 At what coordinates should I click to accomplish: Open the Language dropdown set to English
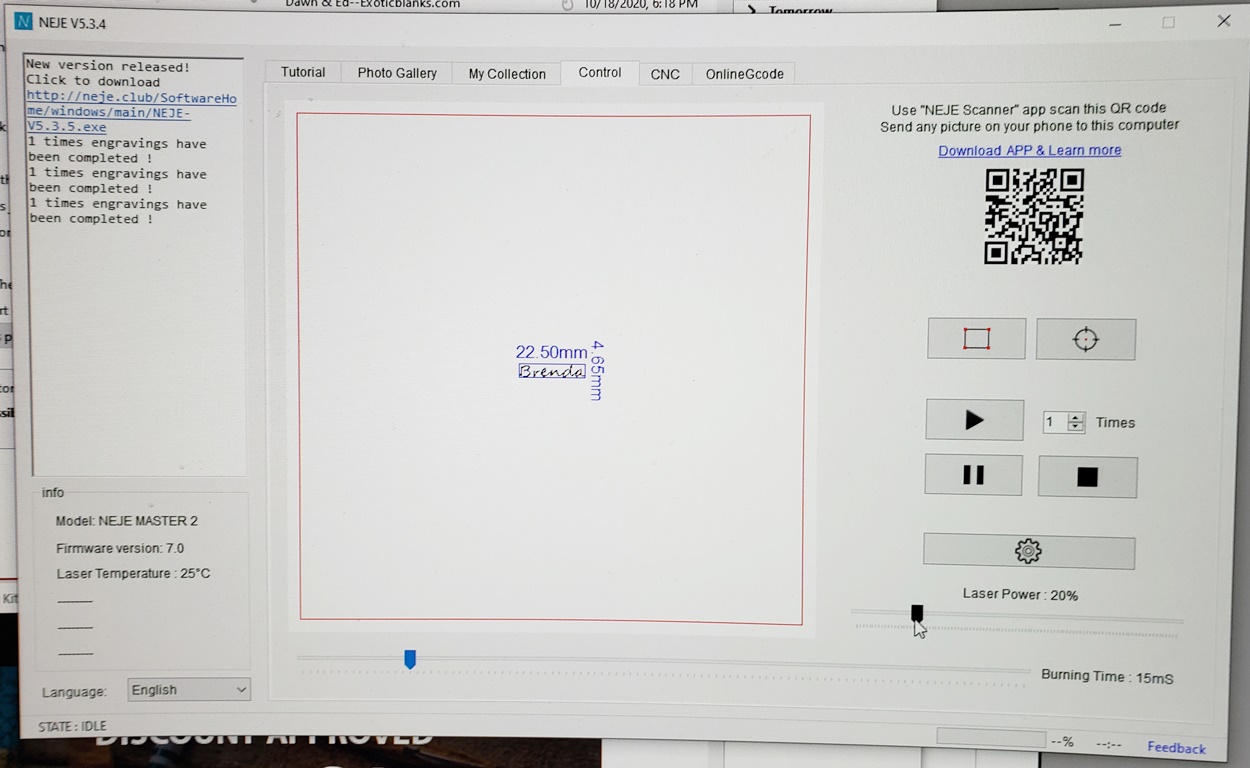[189, 690]
